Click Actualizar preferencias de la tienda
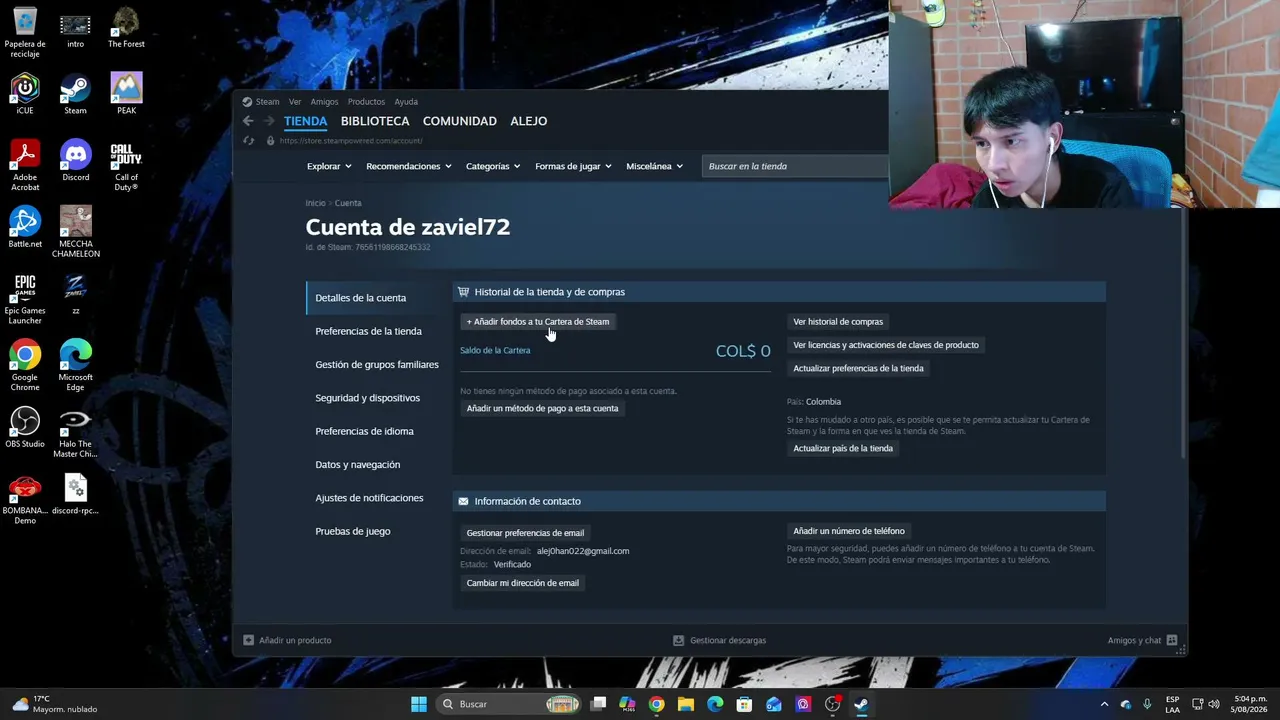The height and width of the screenshot is (720, 1280). pos(858,368)
